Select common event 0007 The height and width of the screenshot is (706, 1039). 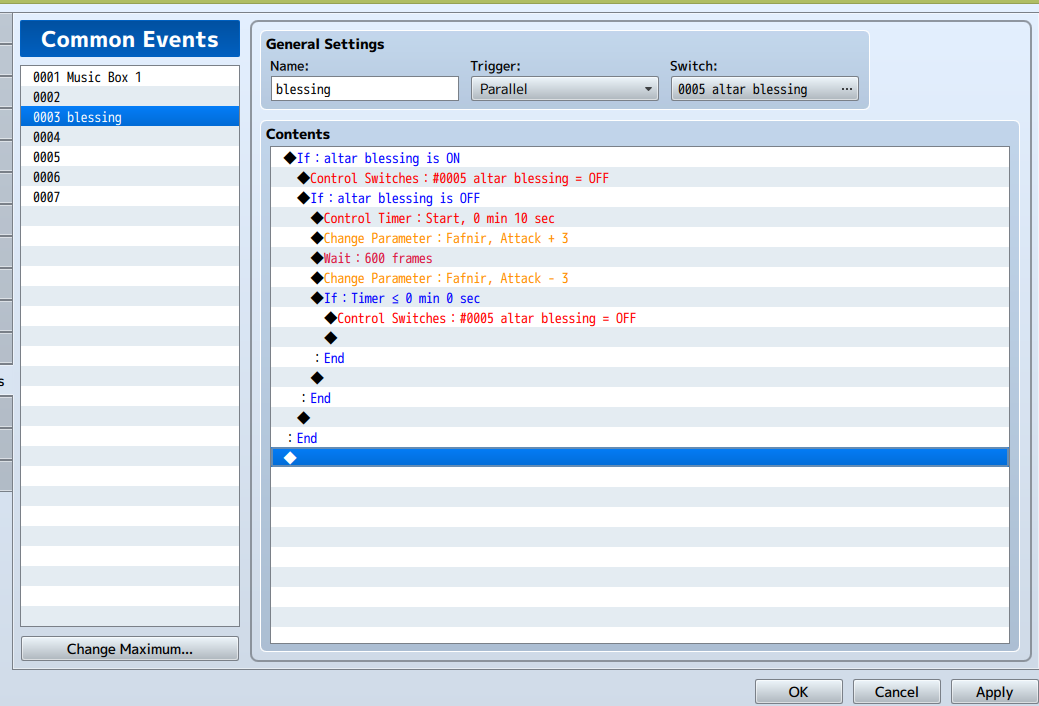[x=130, y=197]
